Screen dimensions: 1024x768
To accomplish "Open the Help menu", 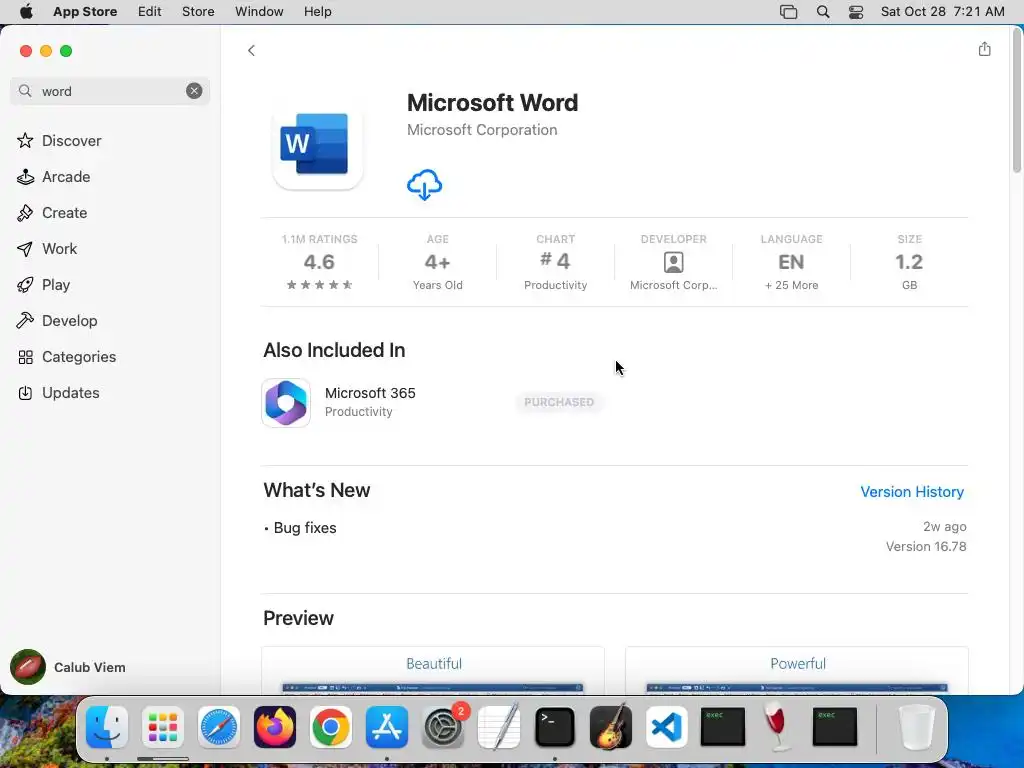I will pyautogui.click(x=317, y=12).
